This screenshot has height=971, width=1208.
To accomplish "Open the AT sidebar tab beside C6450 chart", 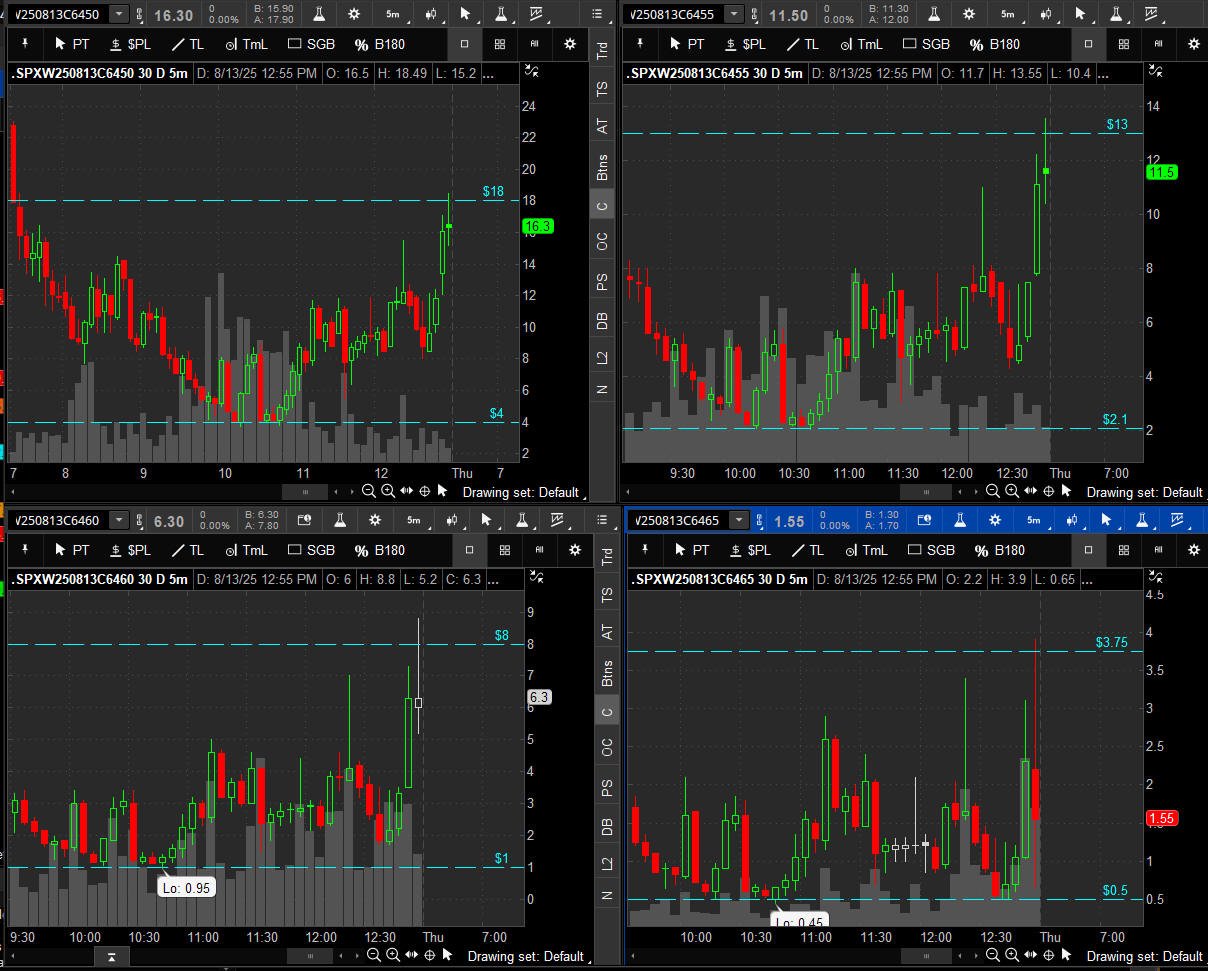I will click(x=602, y=127).
